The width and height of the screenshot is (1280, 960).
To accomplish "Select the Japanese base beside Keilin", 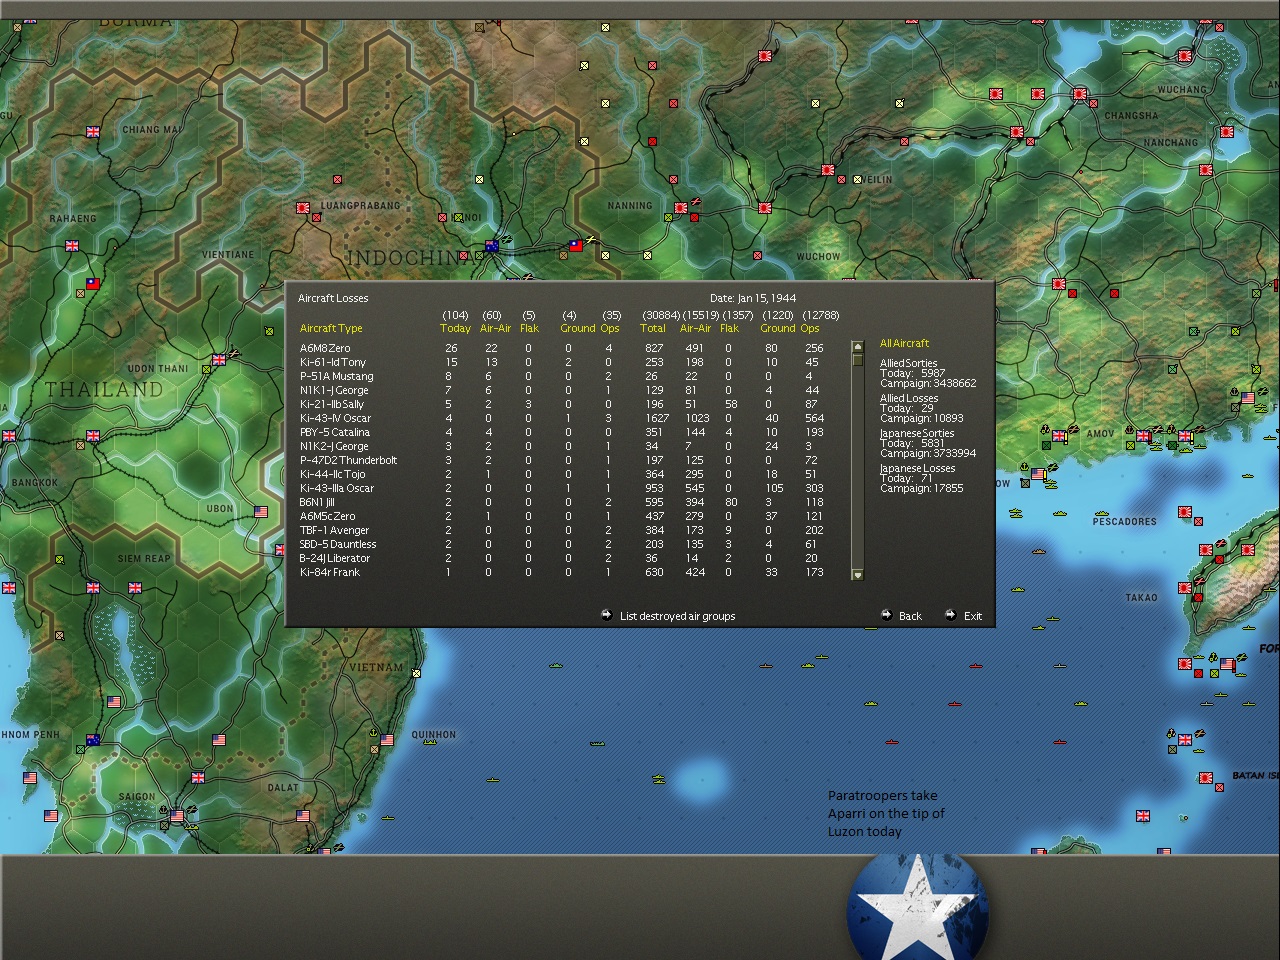I will pos(828,170).
